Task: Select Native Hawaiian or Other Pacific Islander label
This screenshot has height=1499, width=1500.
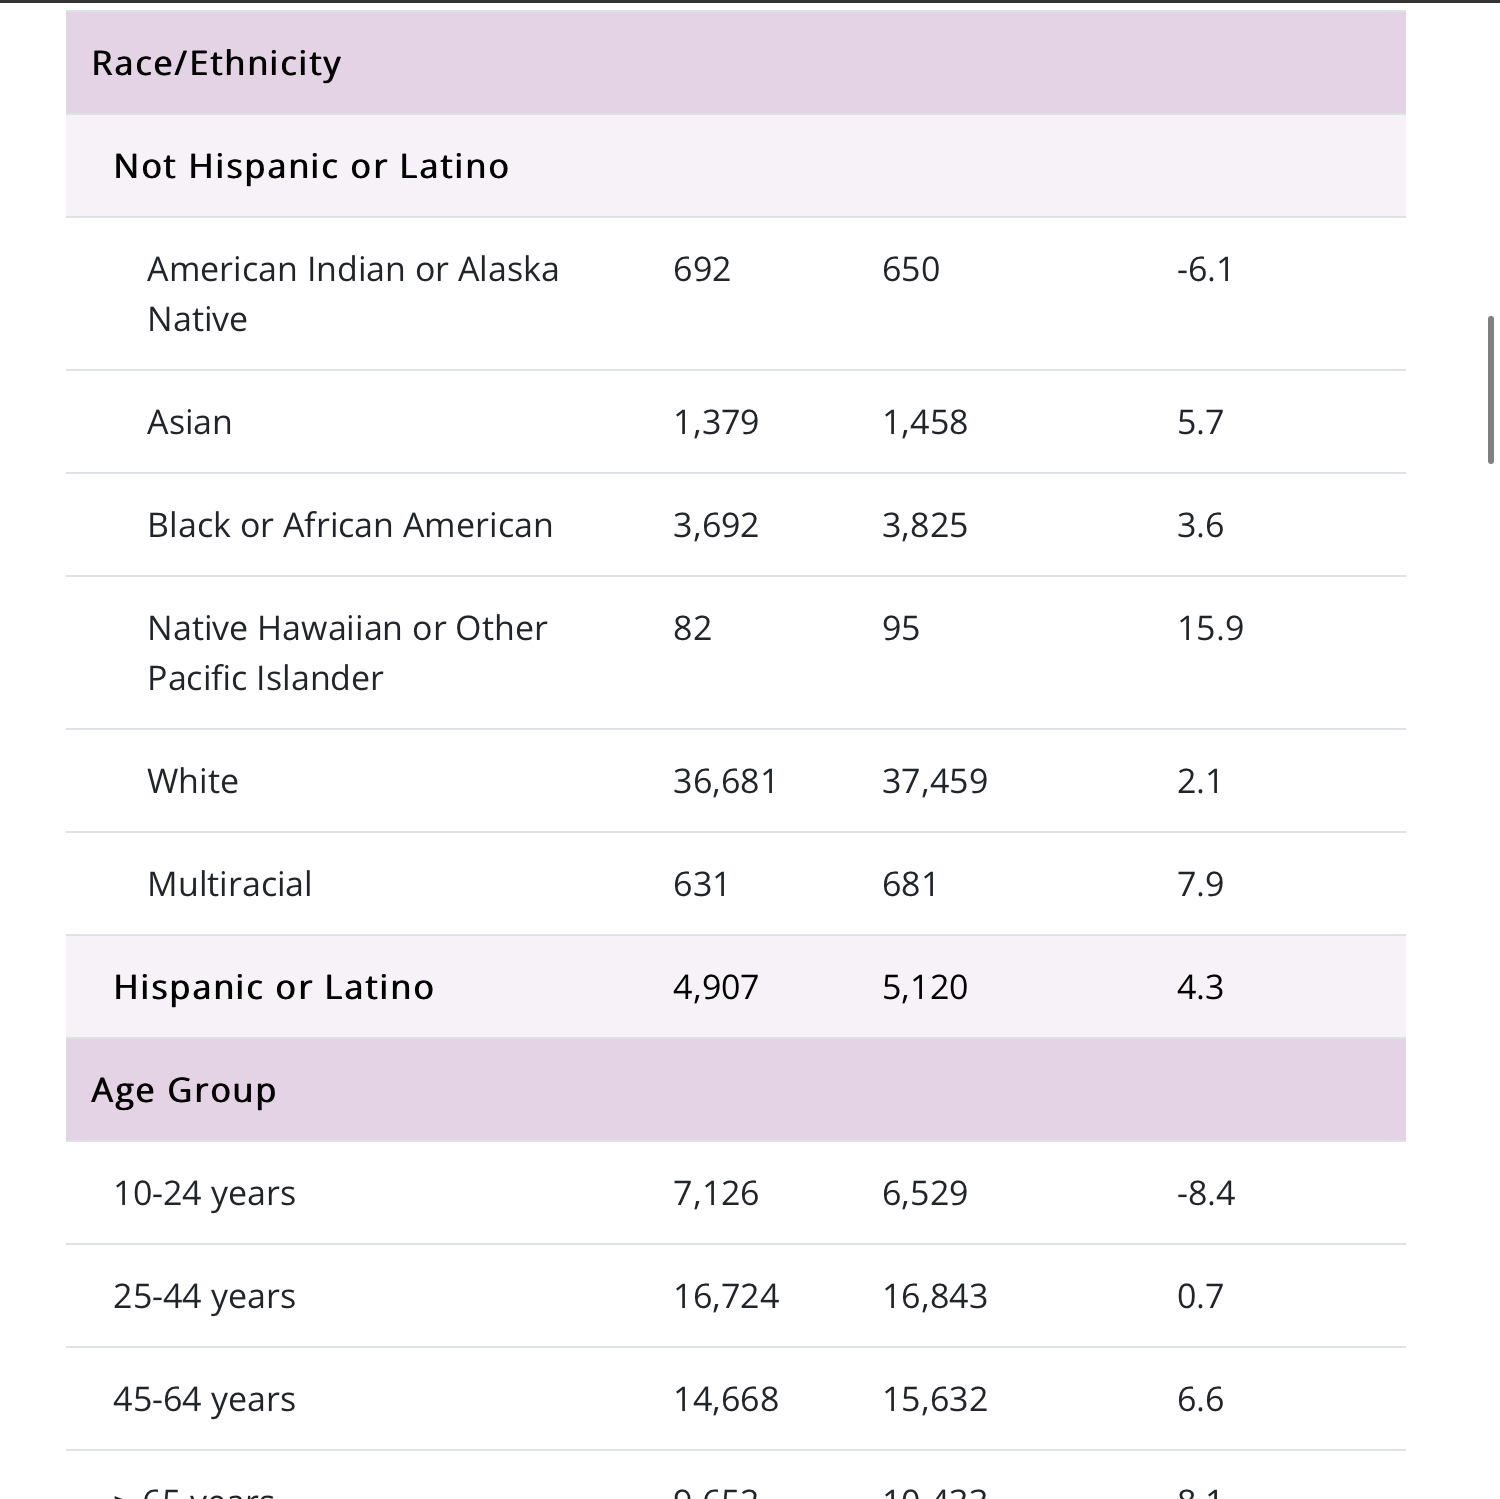Action: coord(346,653)
